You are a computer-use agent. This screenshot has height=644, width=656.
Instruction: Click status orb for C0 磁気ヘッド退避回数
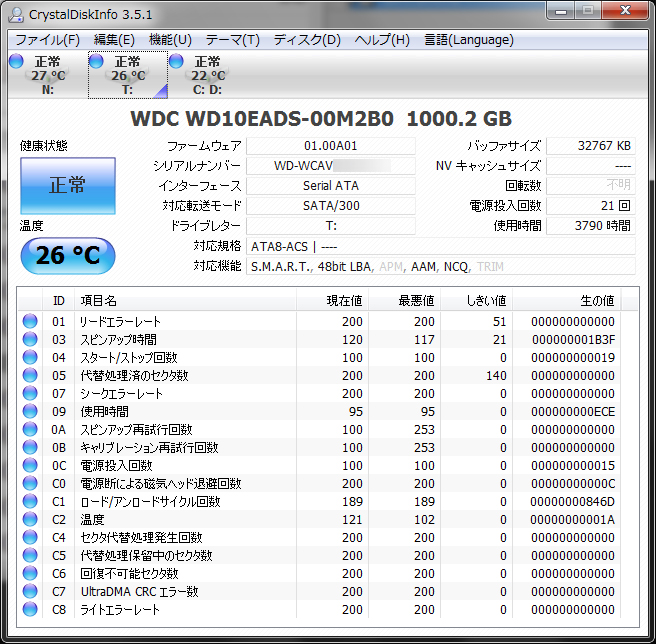pos(30,483)
